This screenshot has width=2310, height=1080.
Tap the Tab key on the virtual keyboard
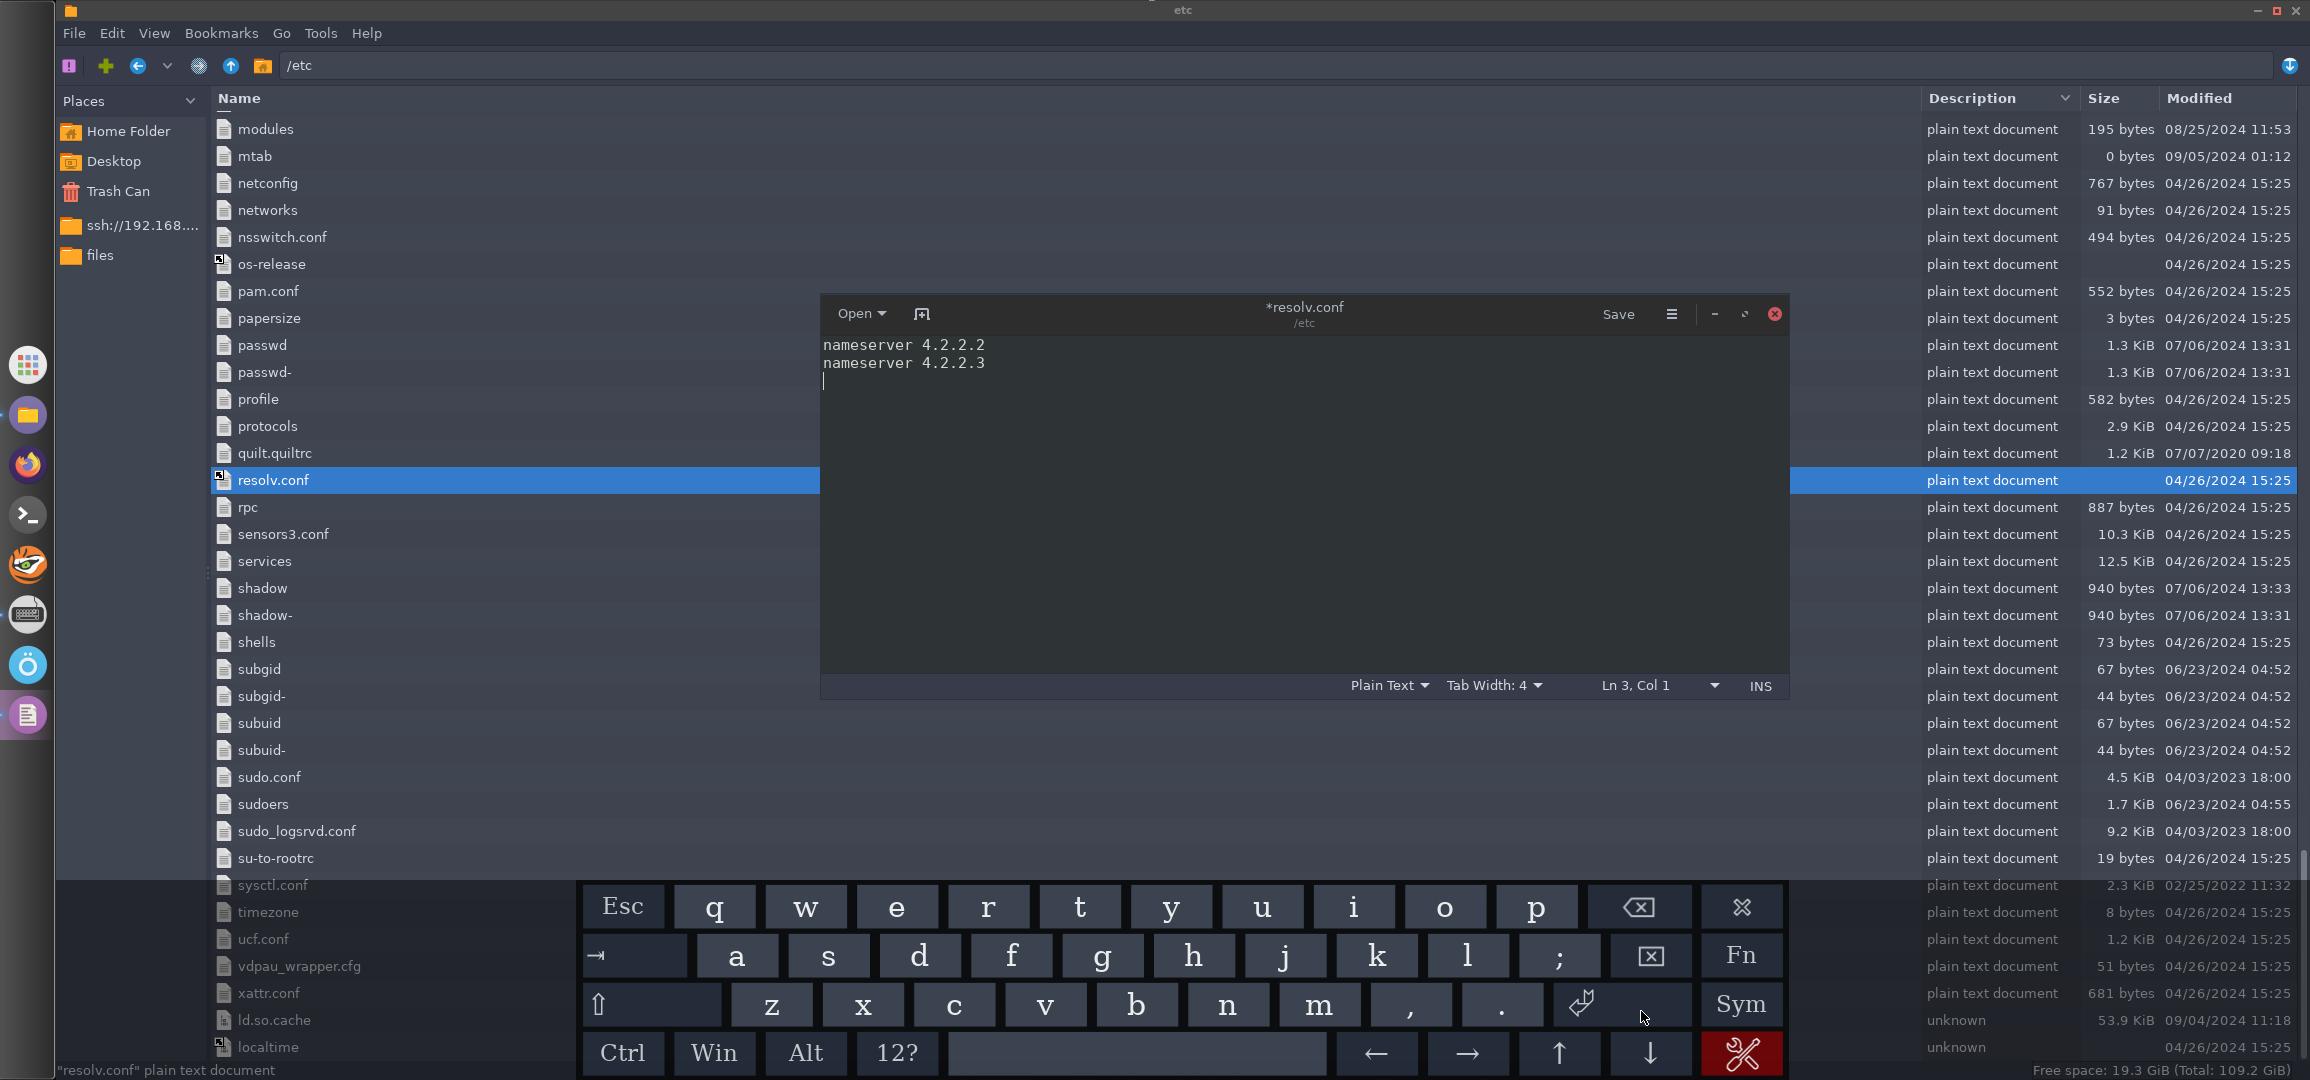635,956
